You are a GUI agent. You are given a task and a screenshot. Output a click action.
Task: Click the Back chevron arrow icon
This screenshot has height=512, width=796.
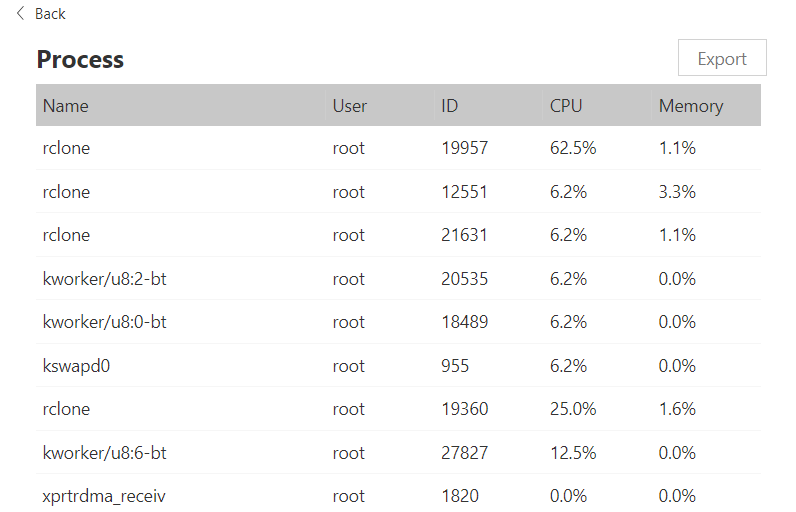click(20, 13)
